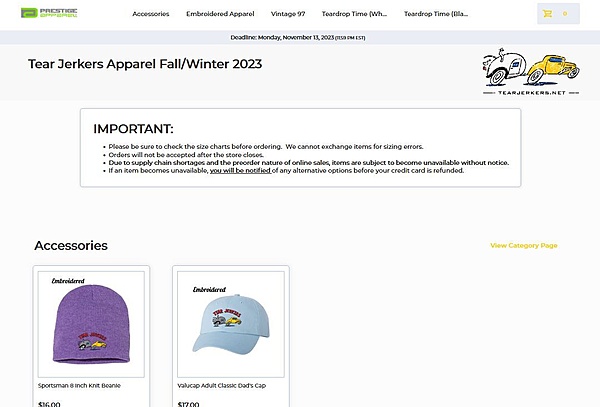Select the Teardrop Time (Bla... navigation item
Image resolution: width=600 pixels, height=407 pixels.
(436, 14)
